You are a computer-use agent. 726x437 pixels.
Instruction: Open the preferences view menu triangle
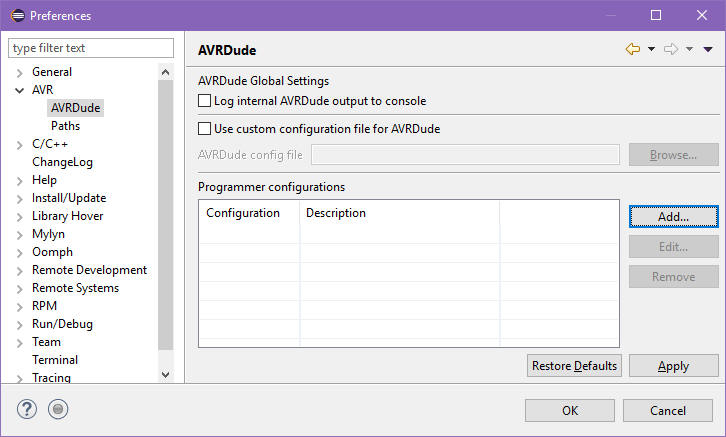point(708,49)
